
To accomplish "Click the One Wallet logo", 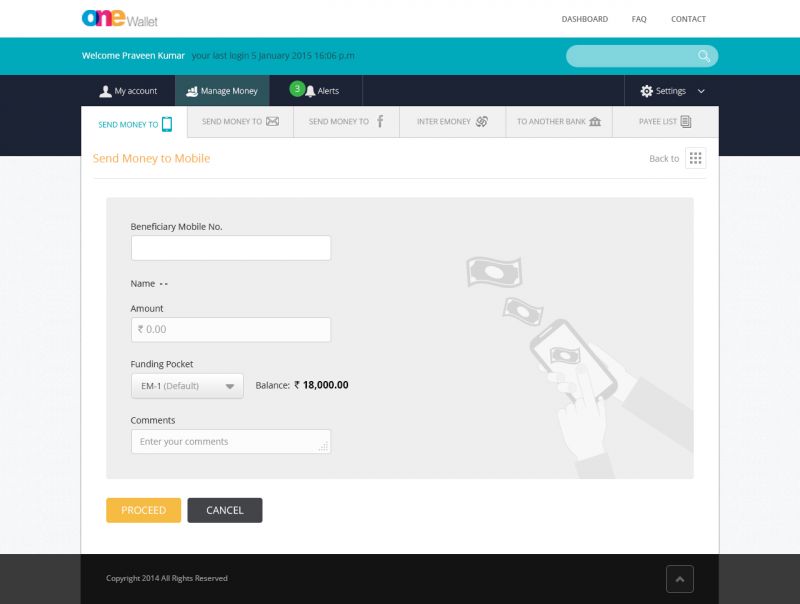I will click(119, 18).
